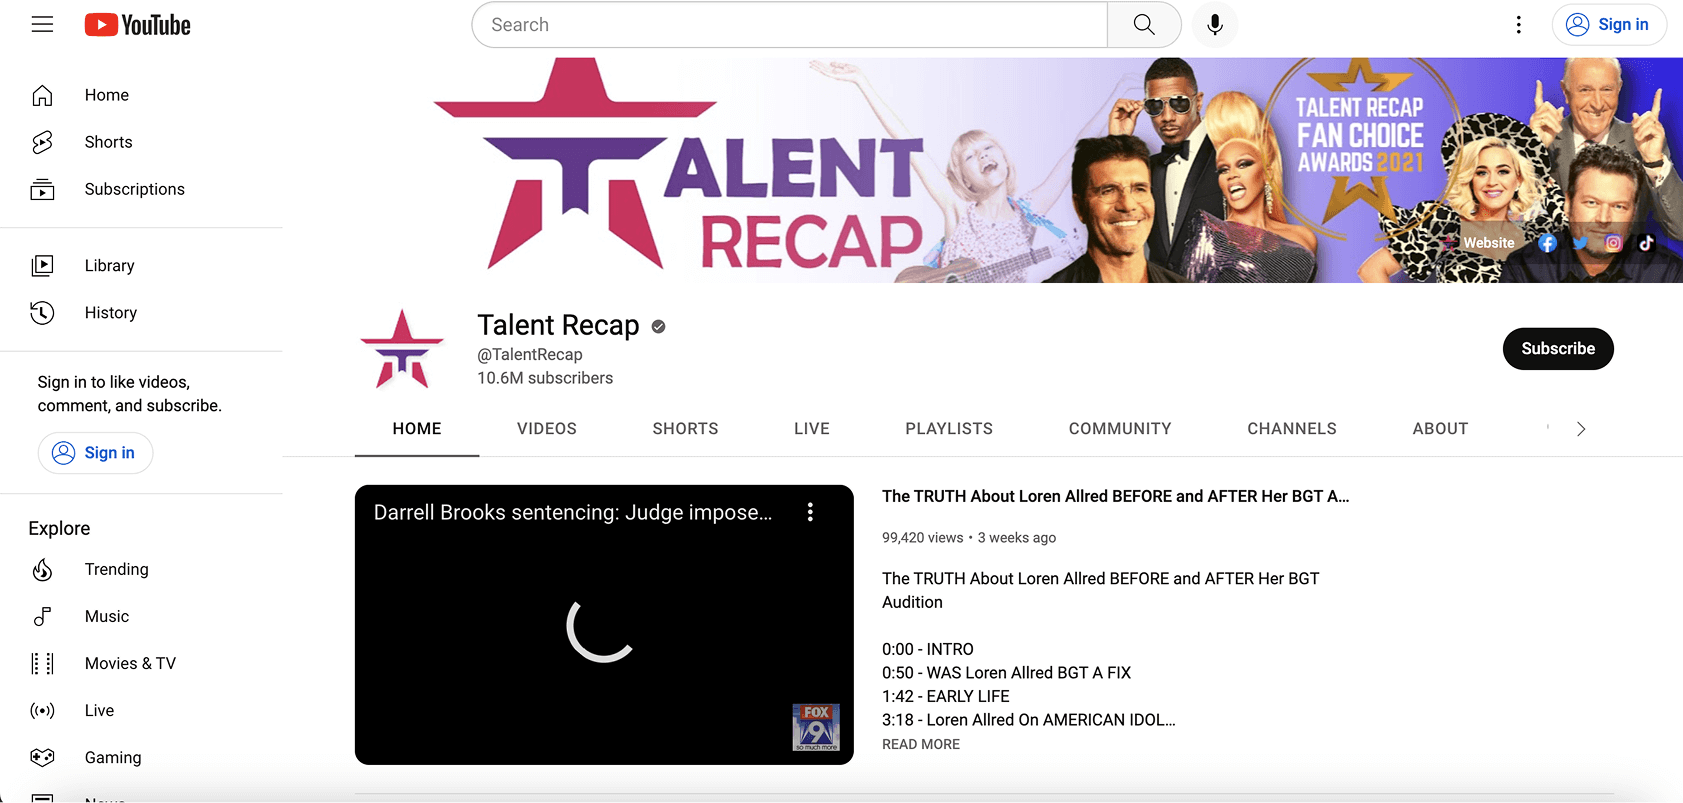The image size is (1683, 803).
Task: Subscribe to Talent Recap channel
Action: point(1557,349)
